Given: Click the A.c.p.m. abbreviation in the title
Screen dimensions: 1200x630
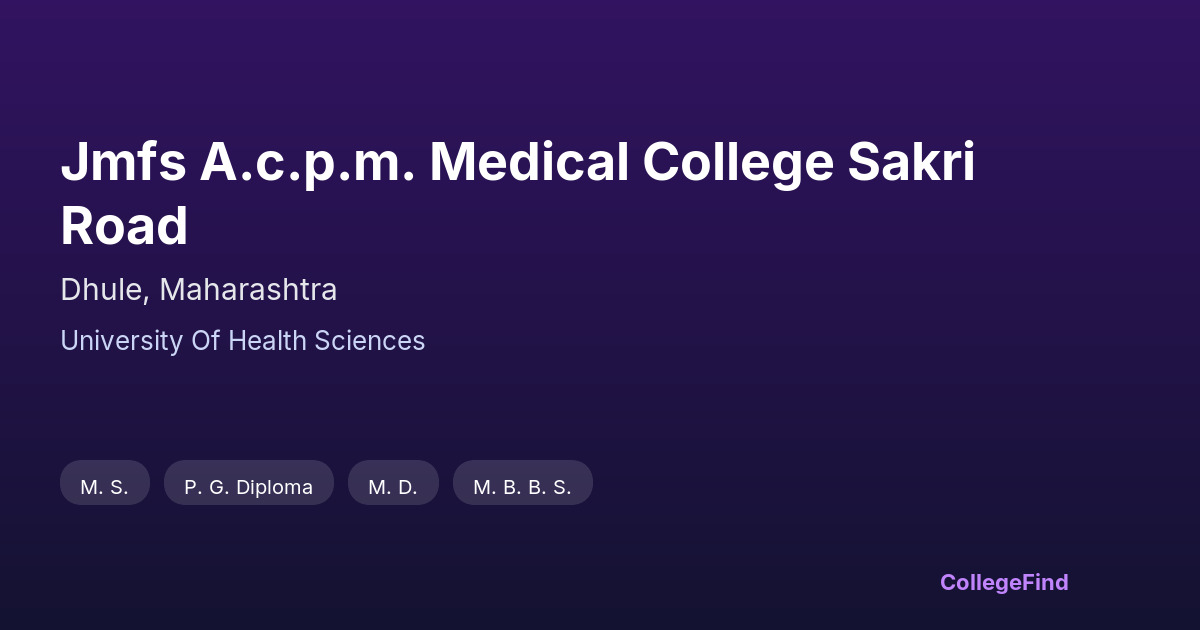Looking at the screenshot, I should [x=307, y=162].
